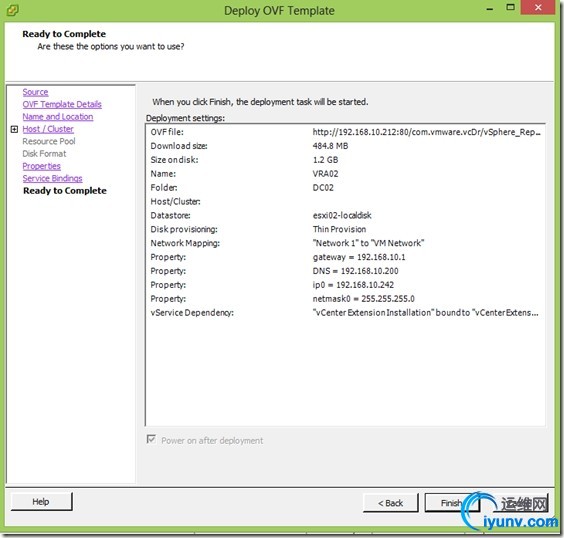Click Finish to start deployment

click(452, 503)
